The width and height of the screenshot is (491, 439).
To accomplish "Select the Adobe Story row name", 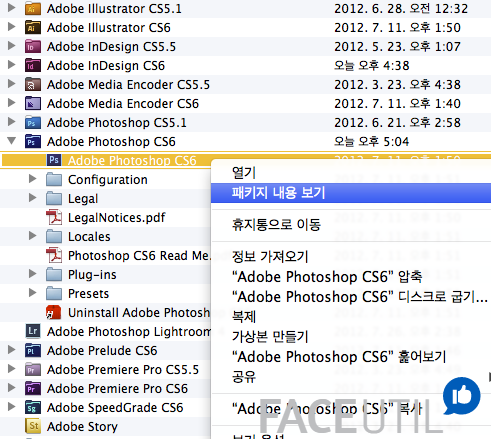I will 82,427.
